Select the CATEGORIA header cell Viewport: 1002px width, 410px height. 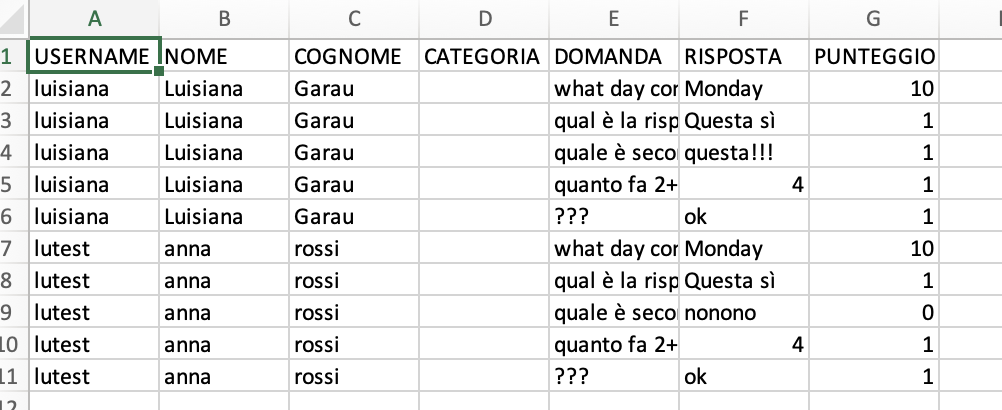[484, 56]
